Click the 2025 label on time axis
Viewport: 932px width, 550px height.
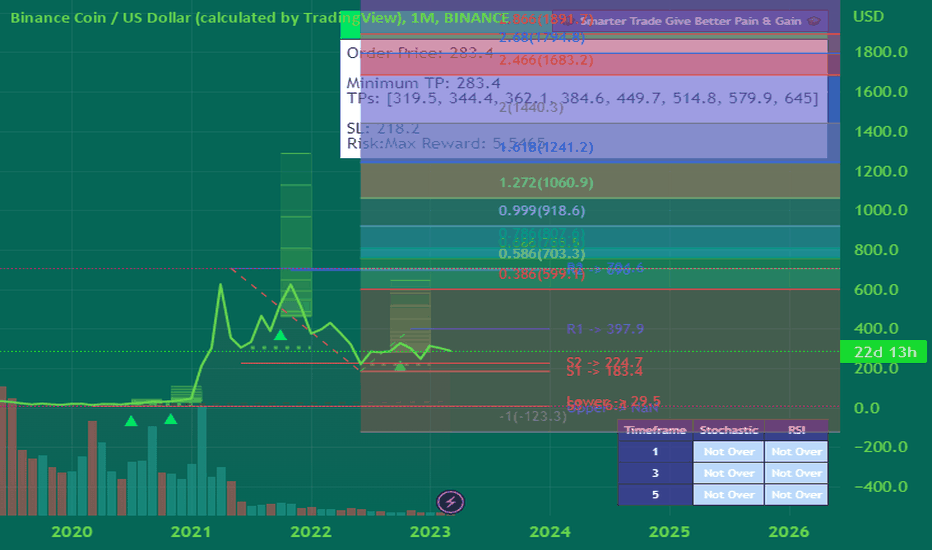pyautogui.click(x=669, y=532)
